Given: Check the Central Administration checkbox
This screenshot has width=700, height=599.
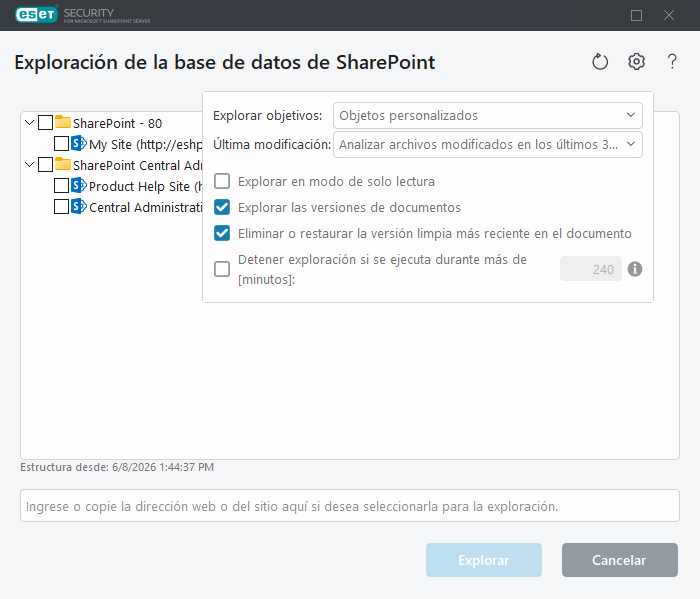Looking at the screenshot, I should coord(61,207).
